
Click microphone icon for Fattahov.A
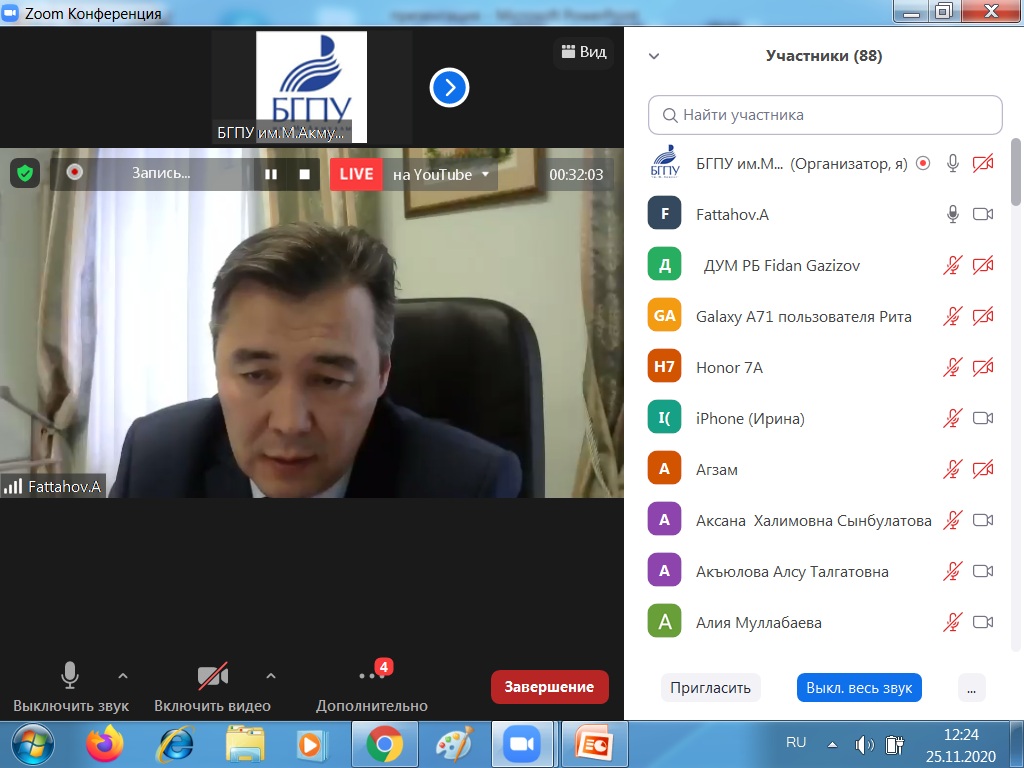tap(953, 214)
